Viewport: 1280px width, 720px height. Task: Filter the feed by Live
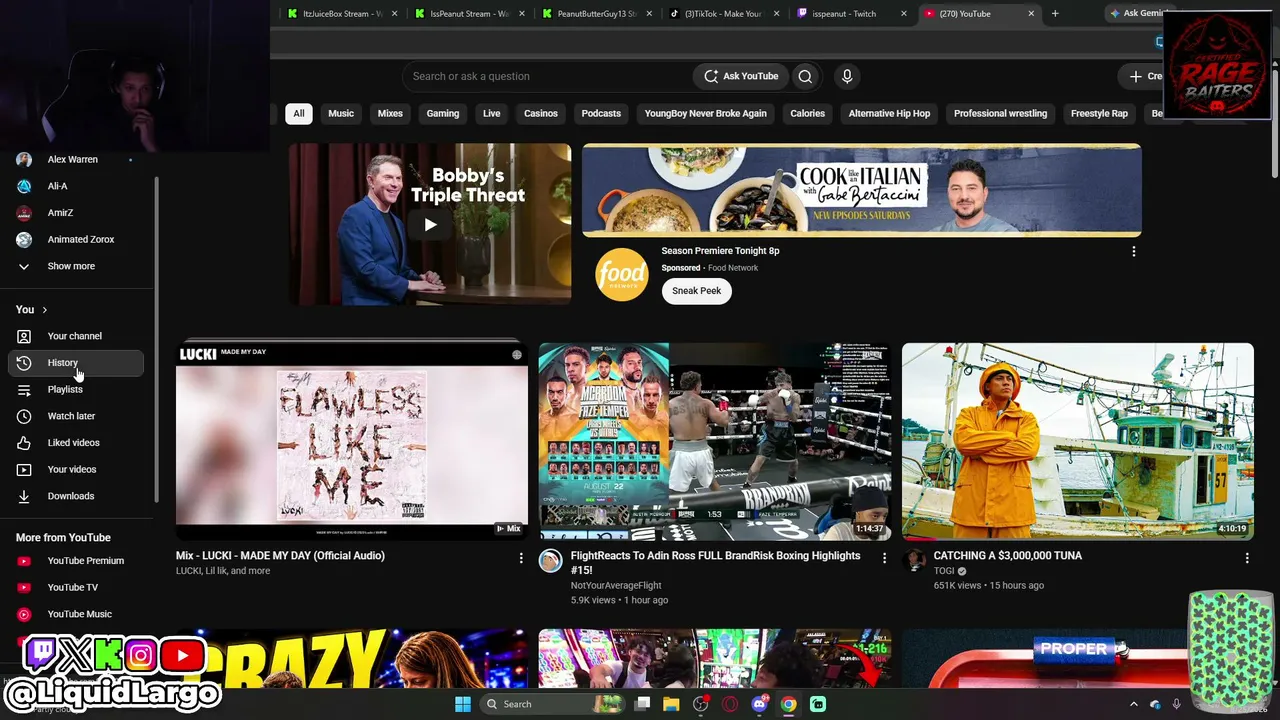(491, 114)
